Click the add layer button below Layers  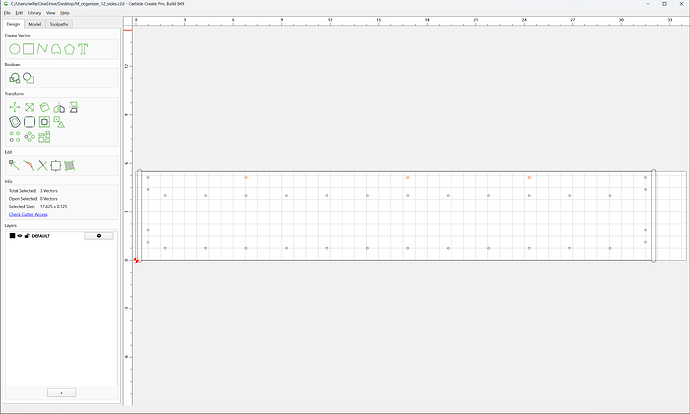point(61,392)
